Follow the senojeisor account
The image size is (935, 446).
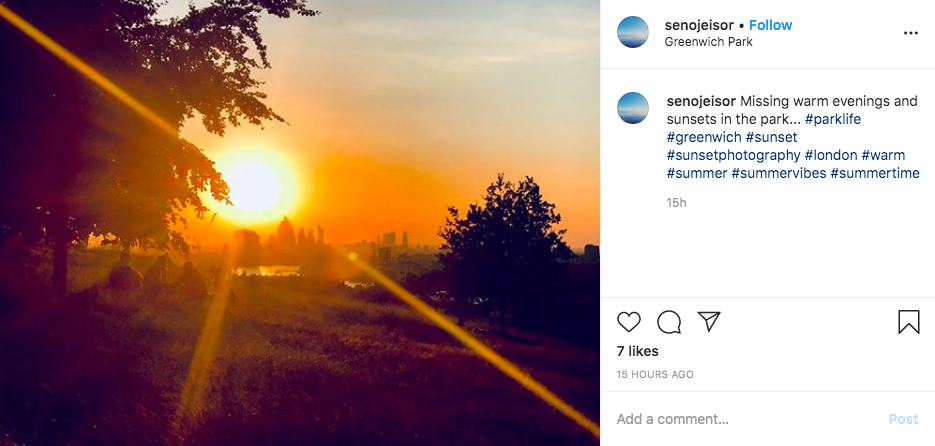(771, 25)
